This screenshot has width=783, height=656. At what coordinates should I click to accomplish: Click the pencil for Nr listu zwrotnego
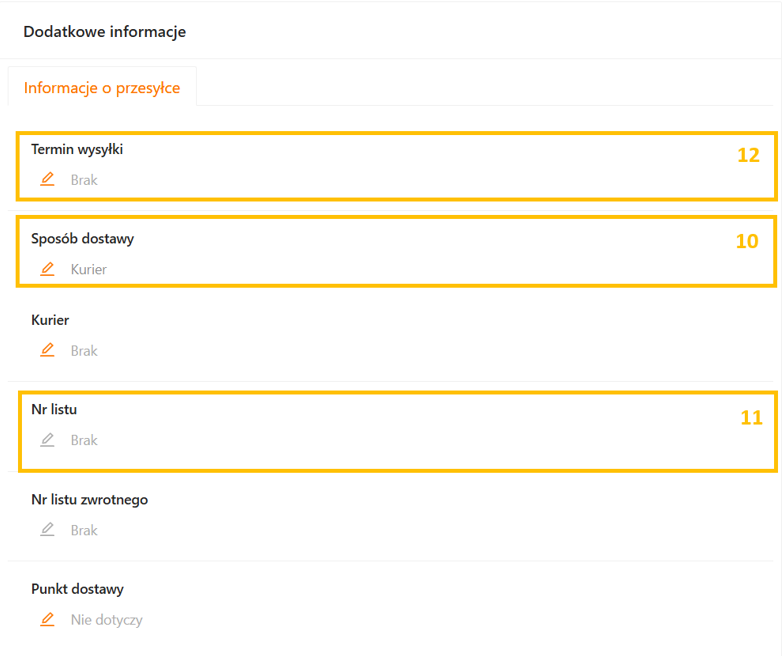(x=47, y=530)
